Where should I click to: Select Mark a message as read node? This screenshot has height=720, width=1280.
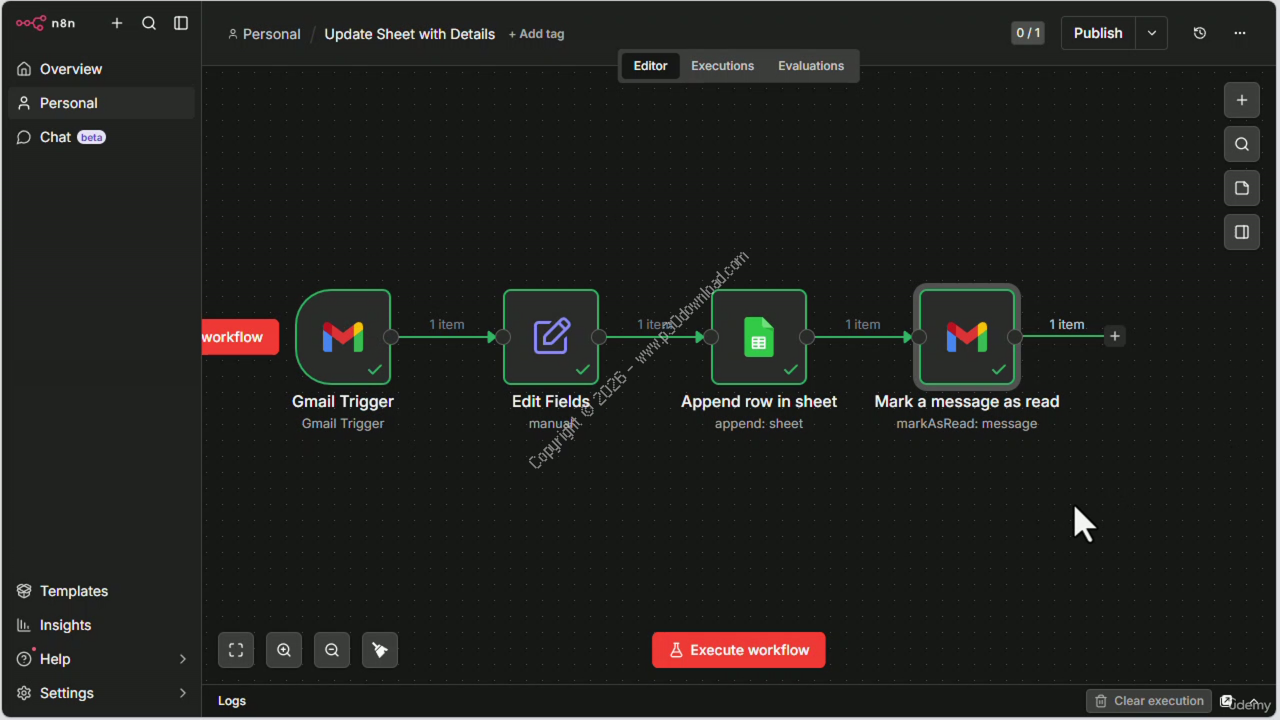pyautogui.click(x=967, y=337)
